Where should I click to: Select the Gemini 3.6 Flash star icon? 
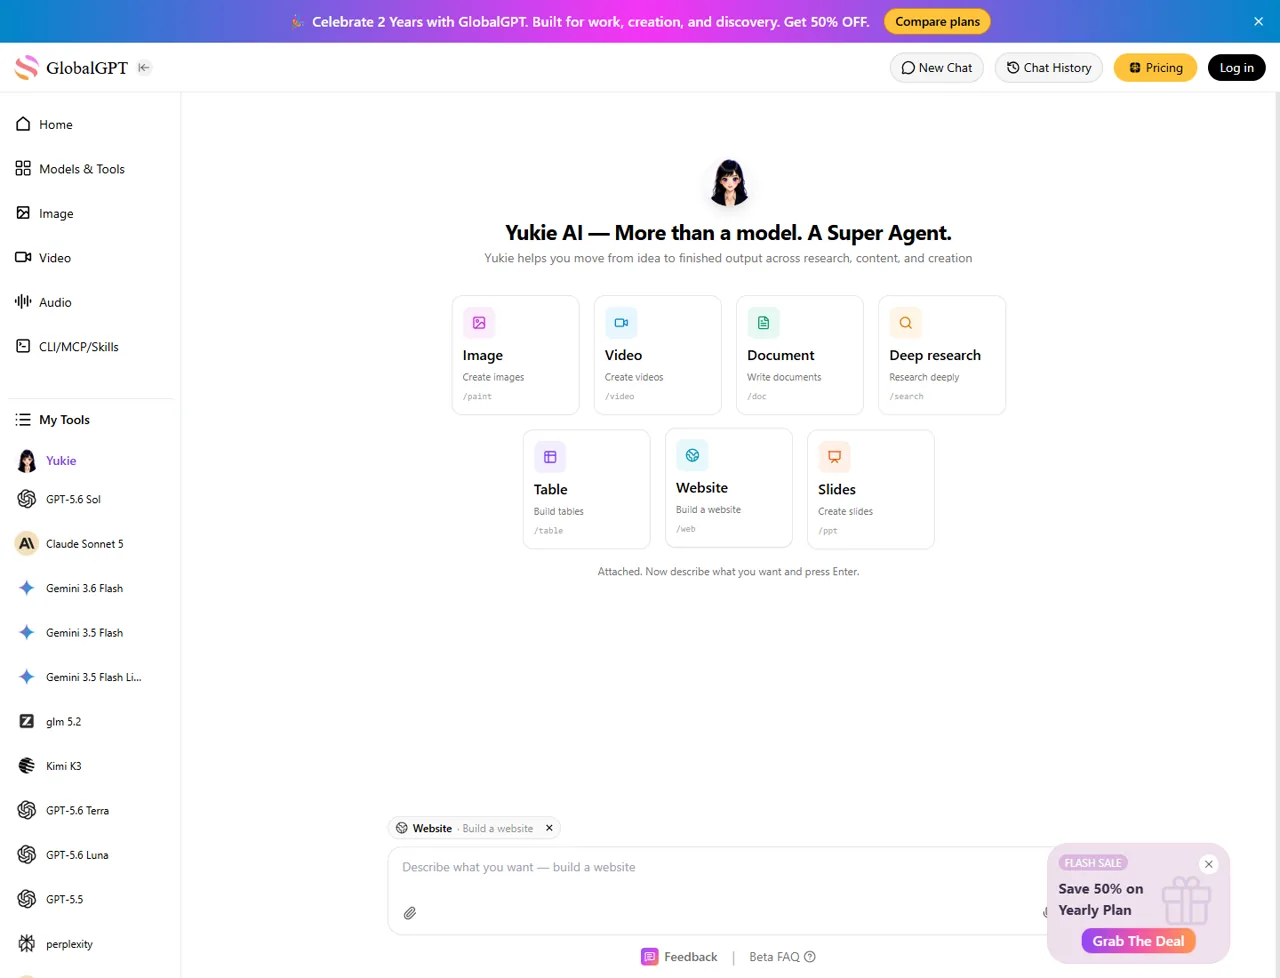pos(27,588)
